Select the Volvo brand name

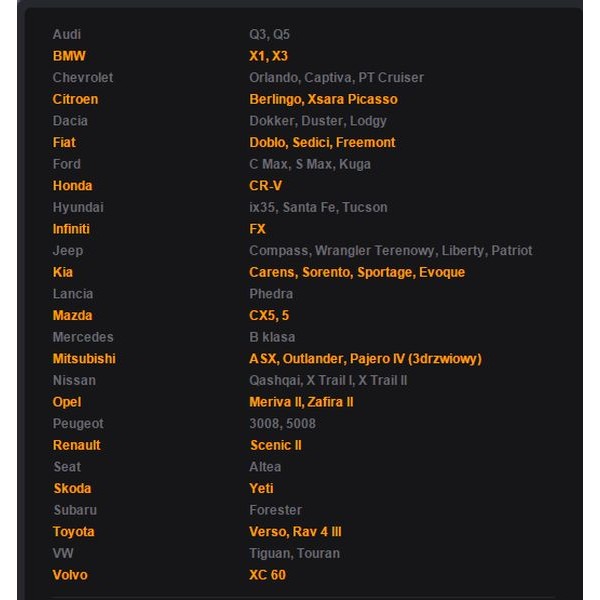coord(70,575)
